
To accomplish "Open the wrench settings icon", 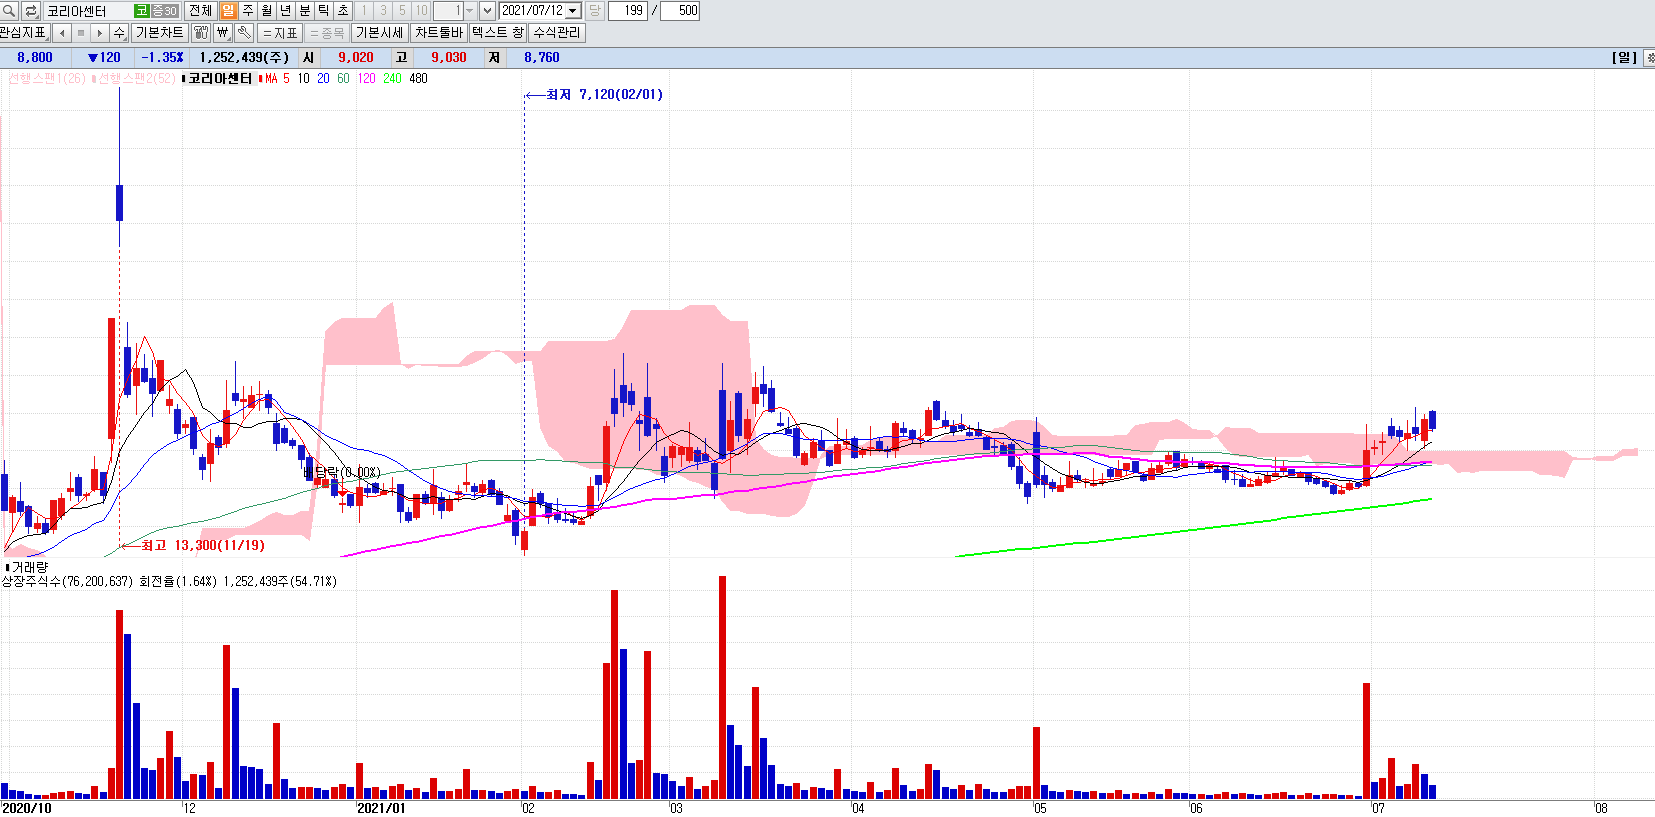I will click(x=244, y=33).
